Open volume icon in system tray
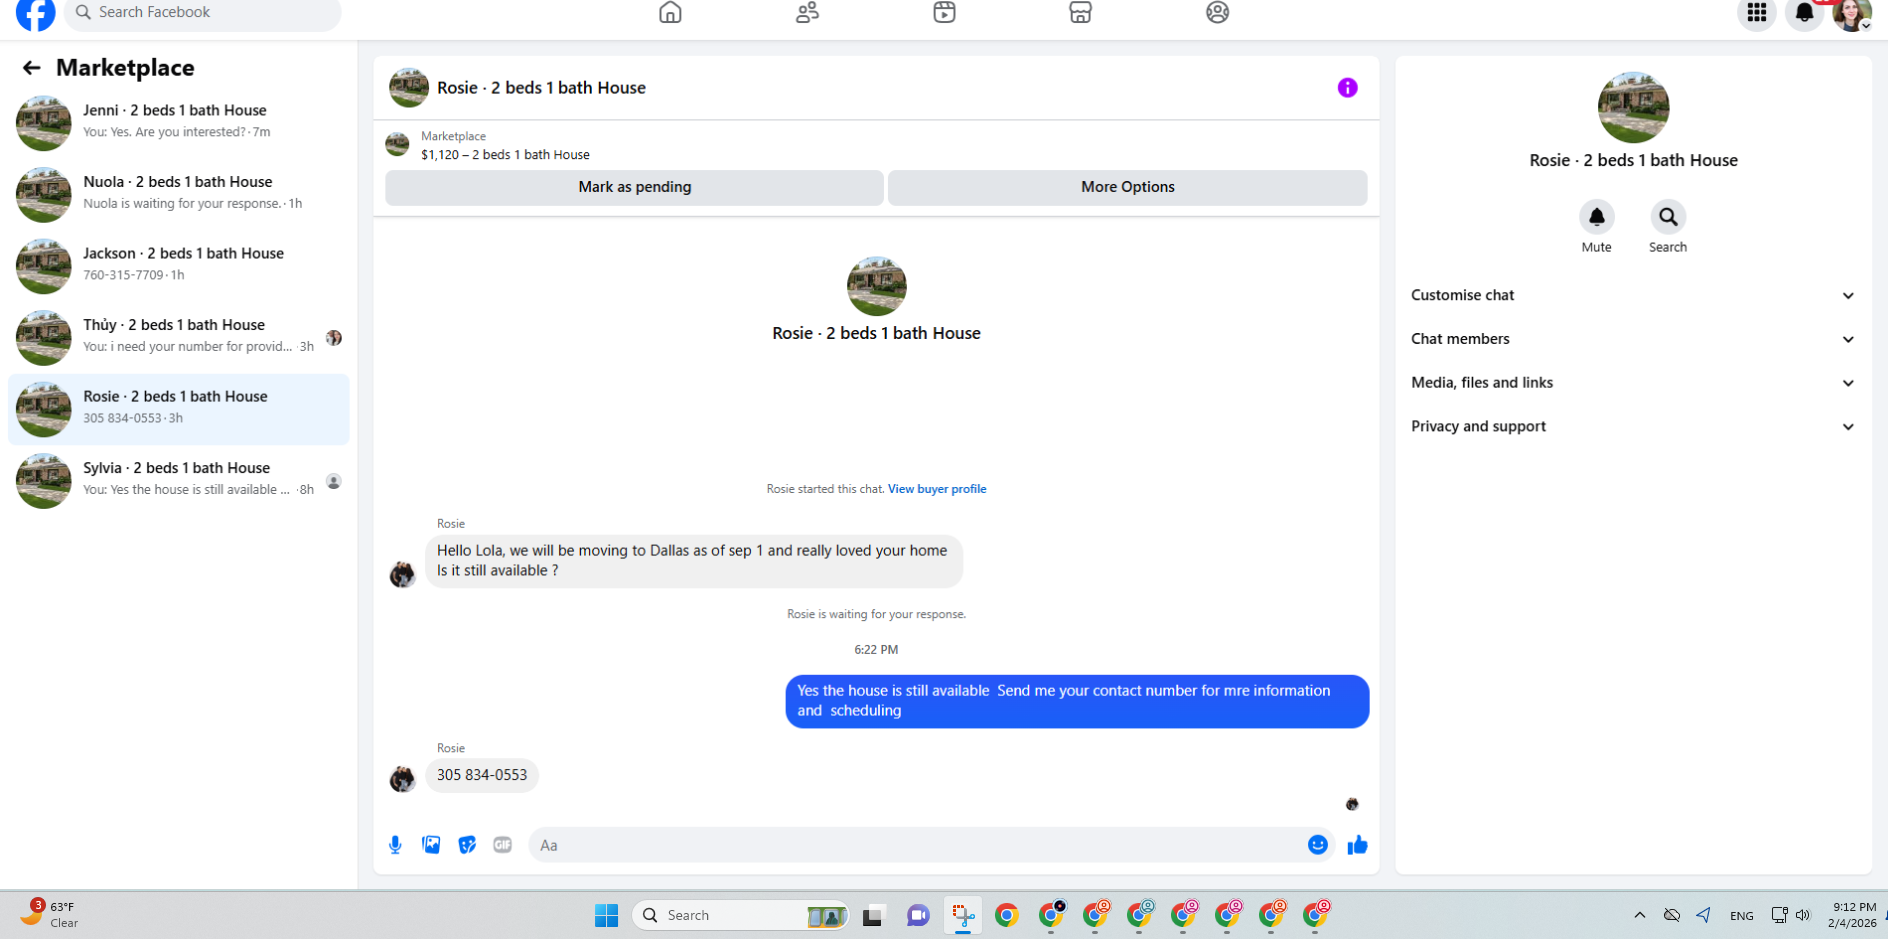 [1802, 915]
